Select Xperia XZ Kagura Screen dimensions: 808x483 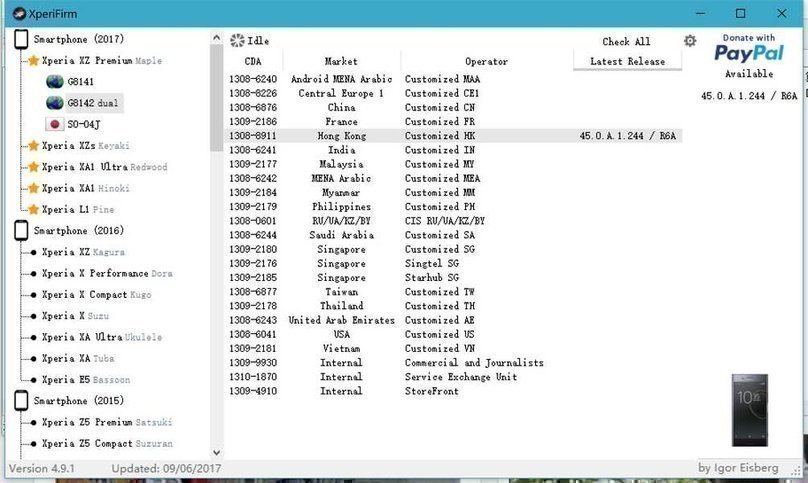coord(83,252)
